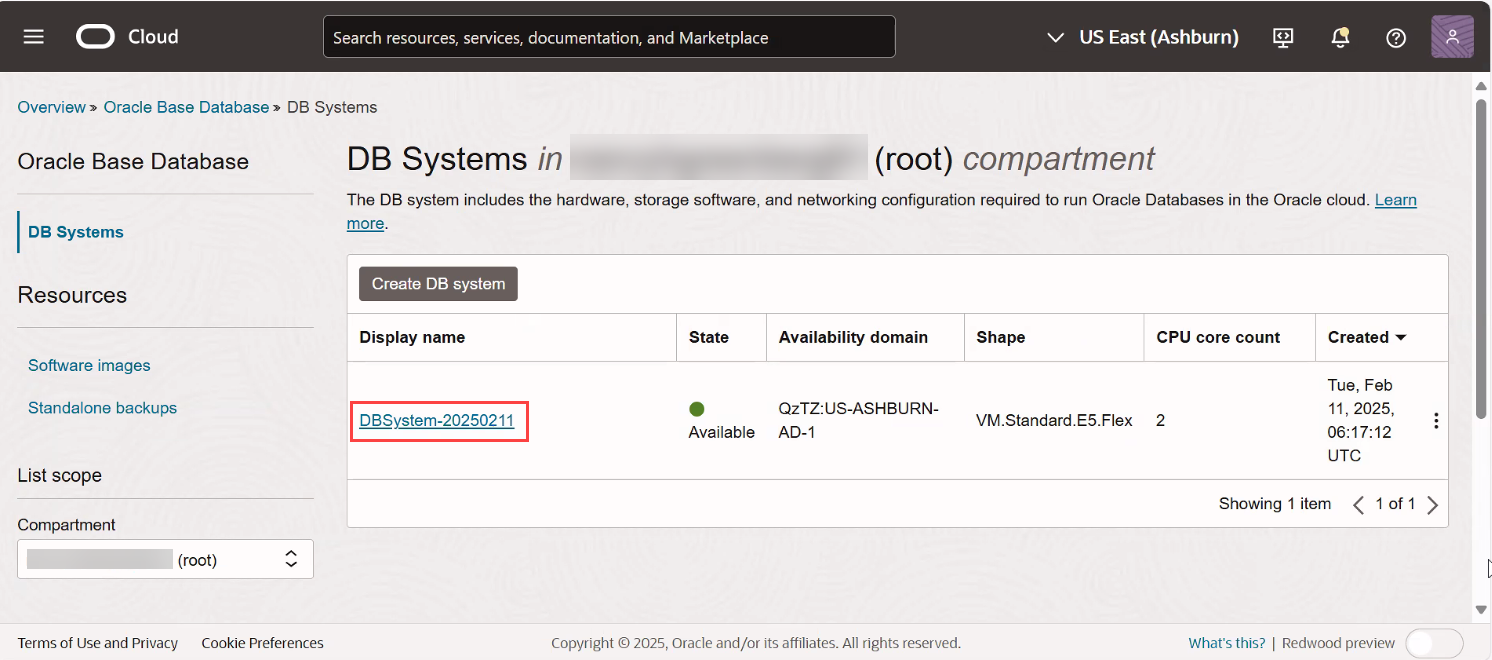Click the DB Systems breadcrumb text
The height and width of the screenshot is (660, 1492).
click(332, 107)
